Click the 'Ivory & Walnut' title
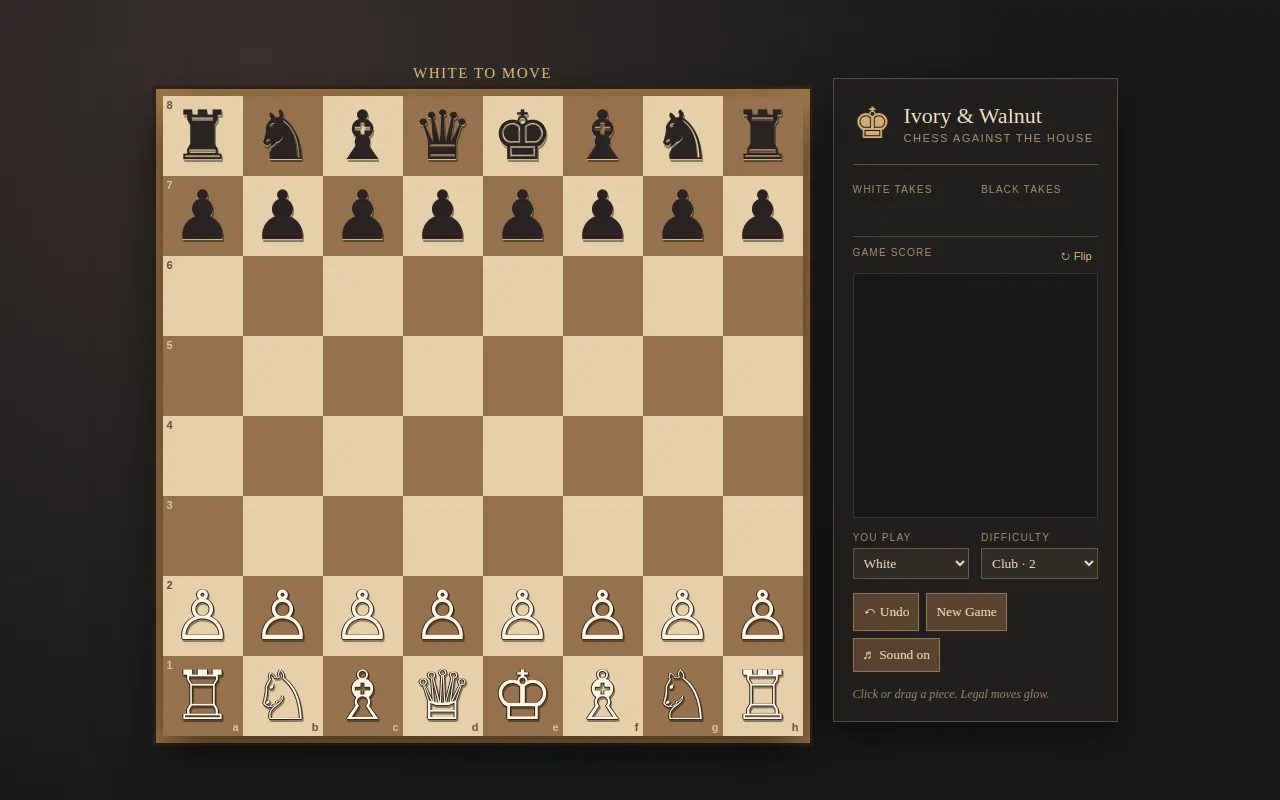 click(x=972, y=116)
